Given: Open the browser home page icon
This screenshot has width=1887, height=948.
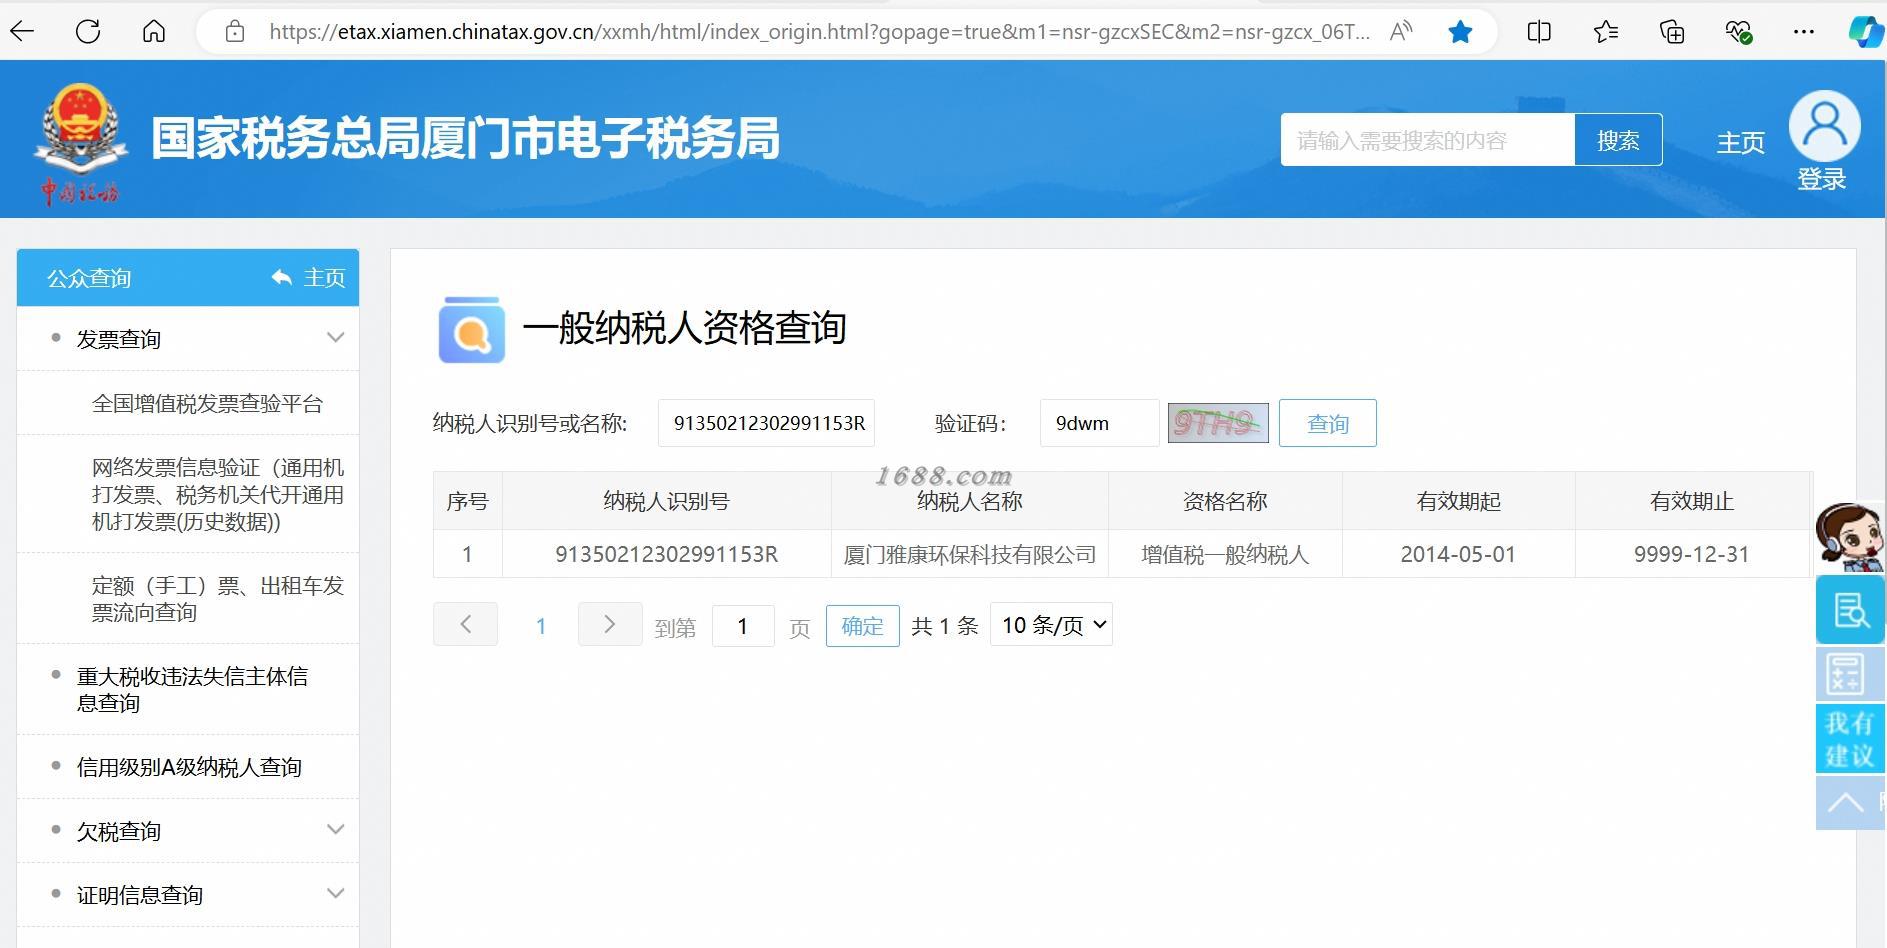Looking at the screenshot, I should (154, 31).
